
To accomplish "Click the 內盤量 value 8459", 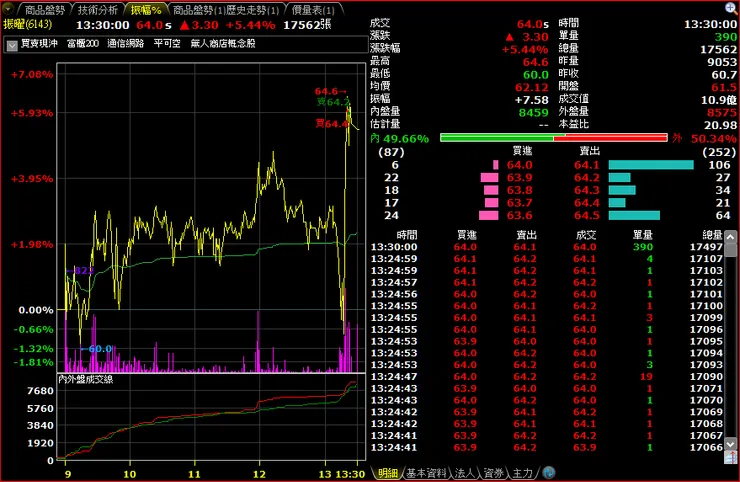I will pyautogui.click(x=533, y=113).
